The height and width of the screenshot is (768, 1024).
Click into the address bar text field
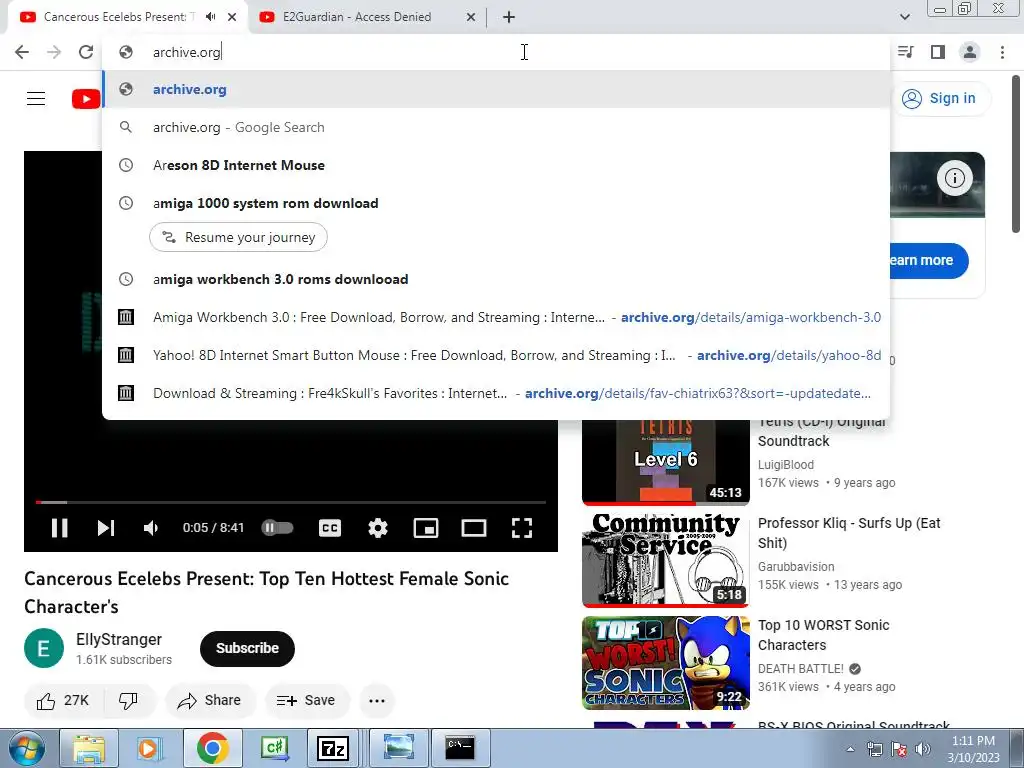[496, 52]
